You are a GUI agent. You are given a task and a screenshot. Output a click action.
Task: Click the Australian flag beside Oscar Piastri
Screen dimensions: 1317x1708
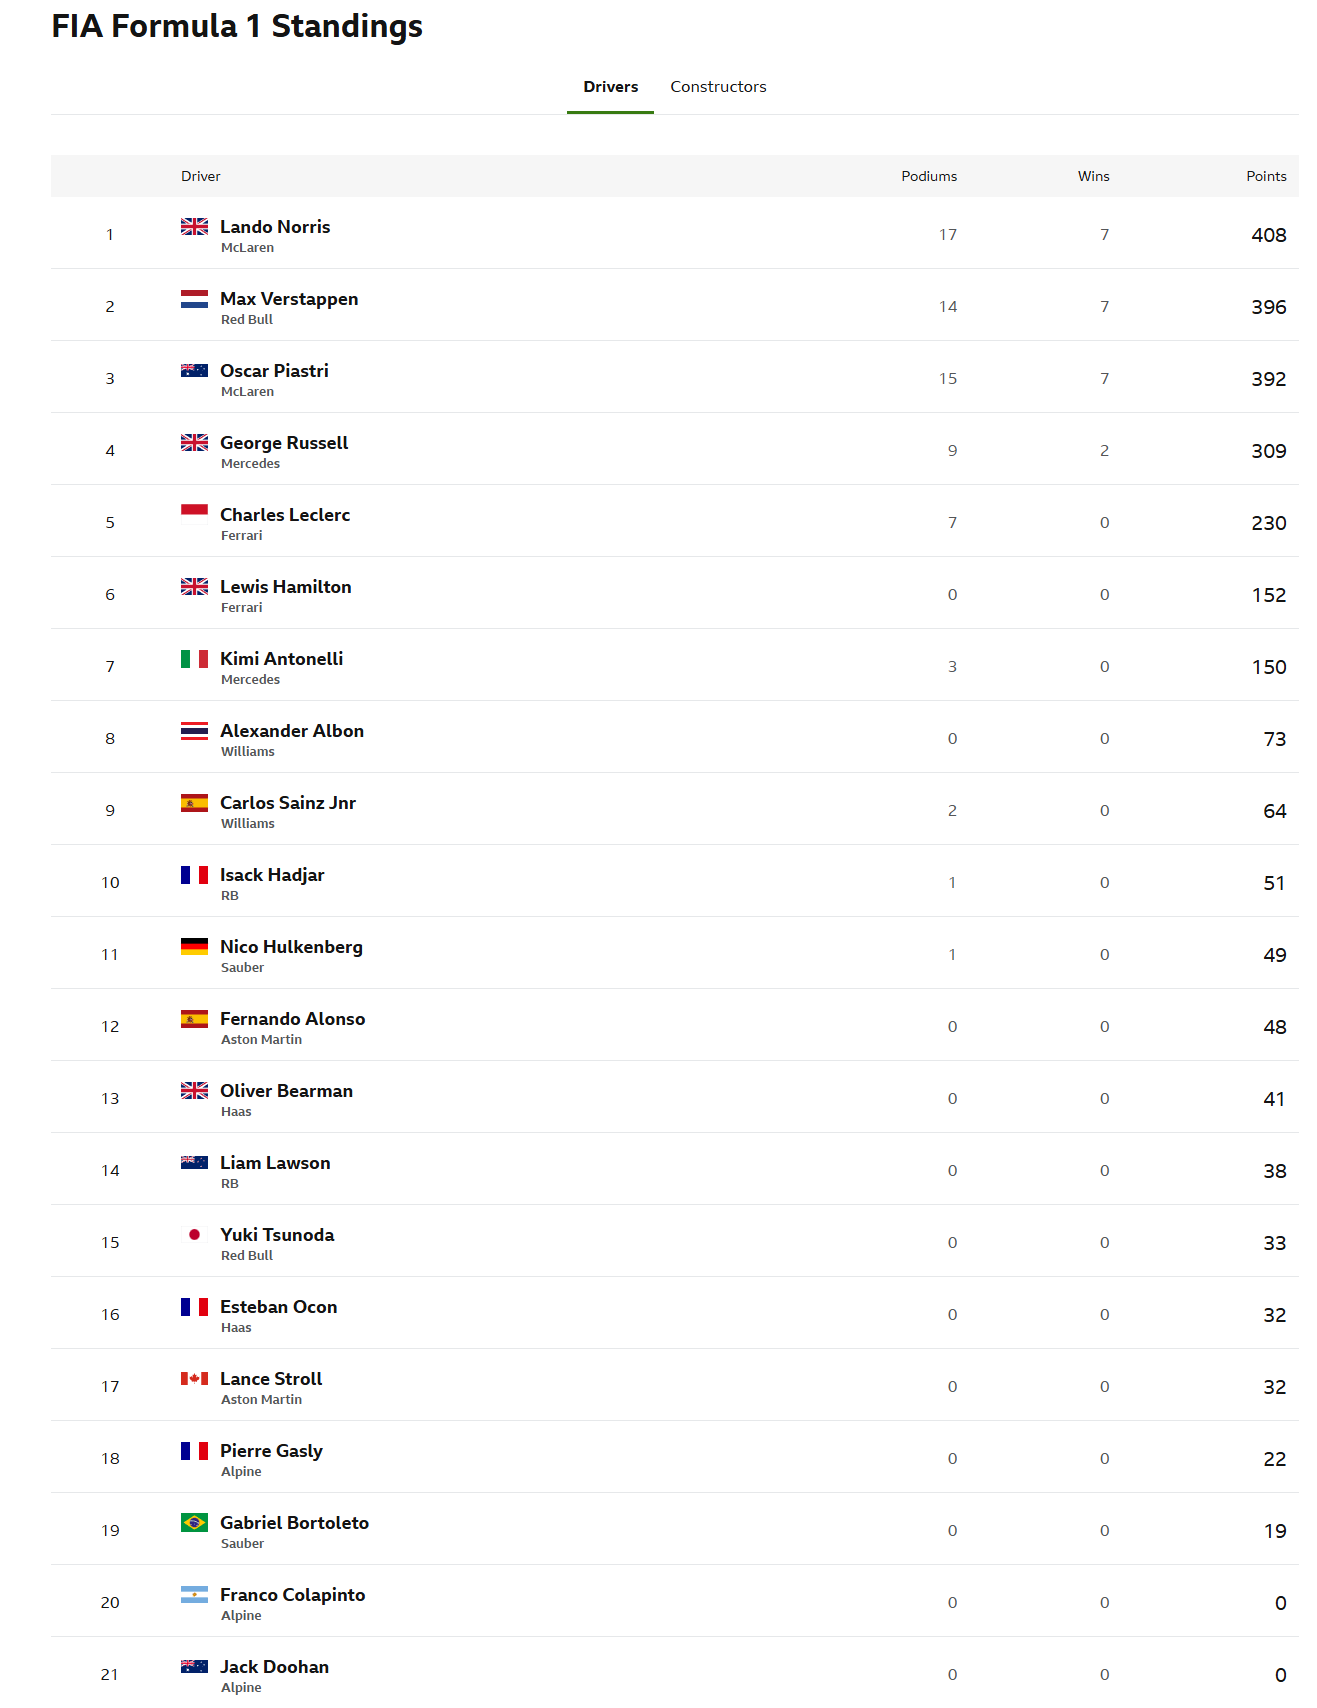coord(194,371)
